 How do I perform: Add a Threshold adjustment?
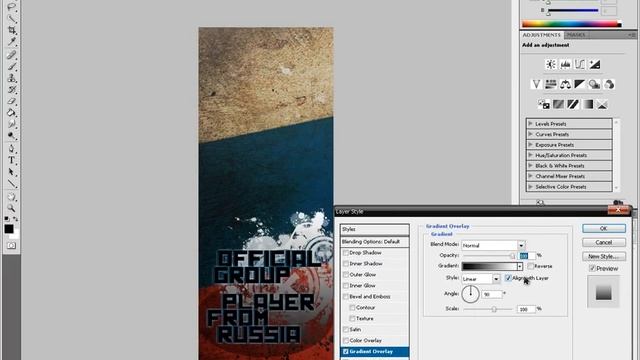coord(573,104)
